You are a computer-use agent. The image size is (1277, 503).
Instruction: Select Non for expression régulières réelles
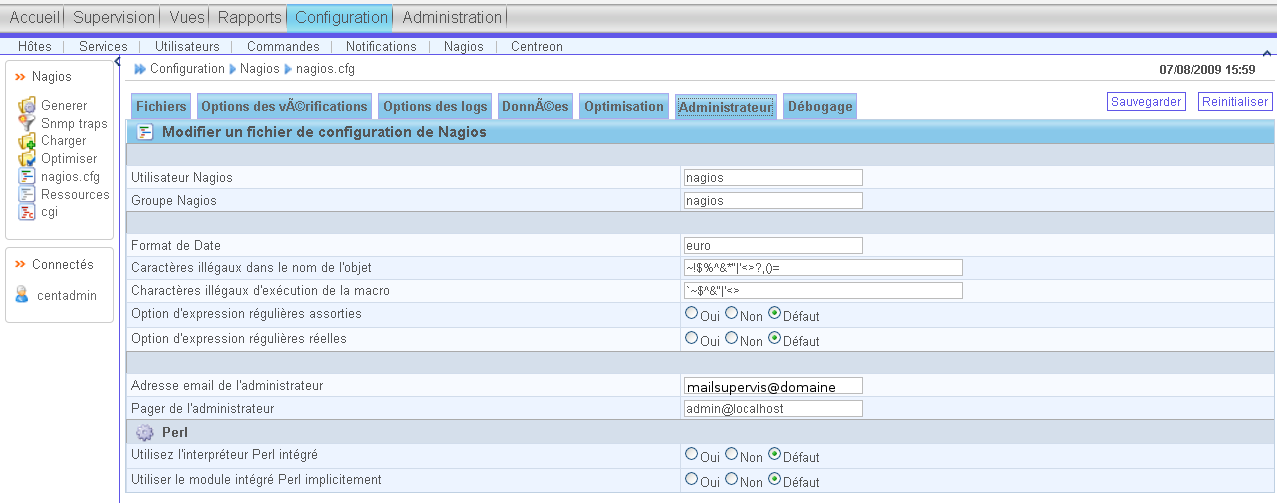click(732, 338)
